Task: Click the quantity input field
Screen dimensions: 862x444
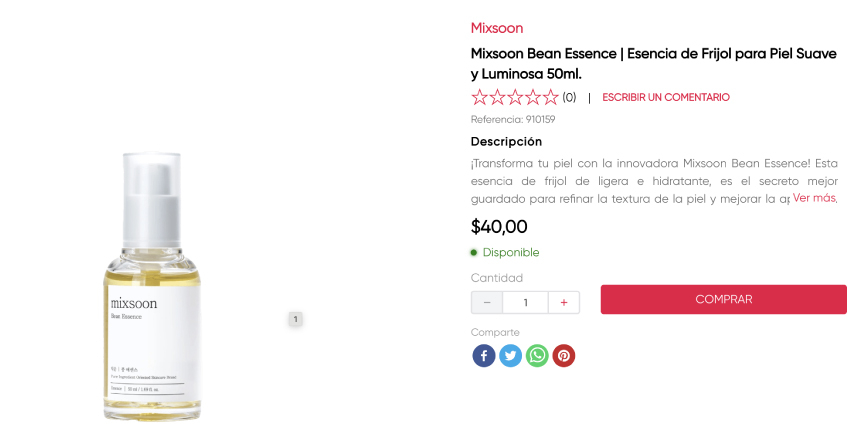Action: click(x=525, y=302)
